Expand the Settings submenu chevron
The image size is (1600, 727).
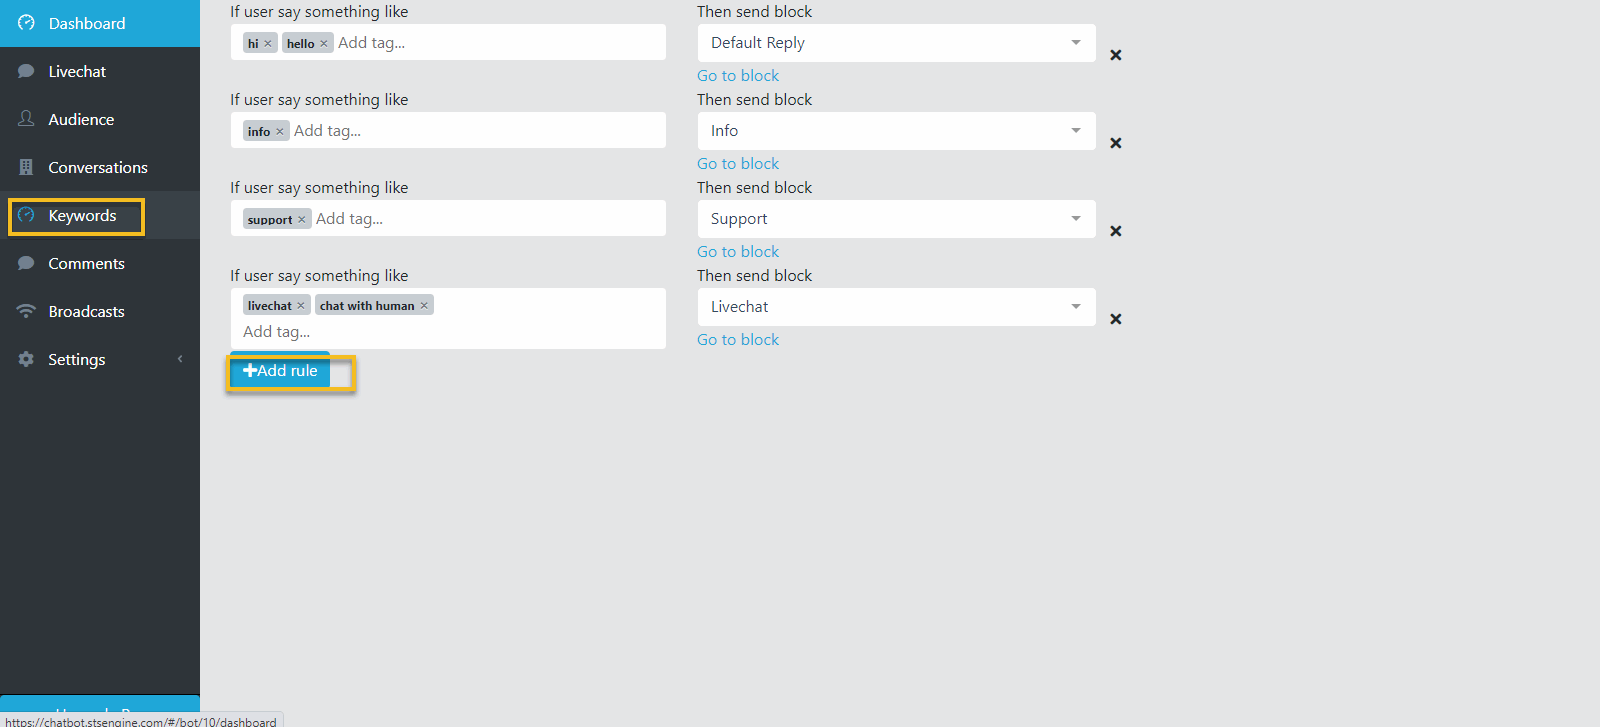(180, 359)
